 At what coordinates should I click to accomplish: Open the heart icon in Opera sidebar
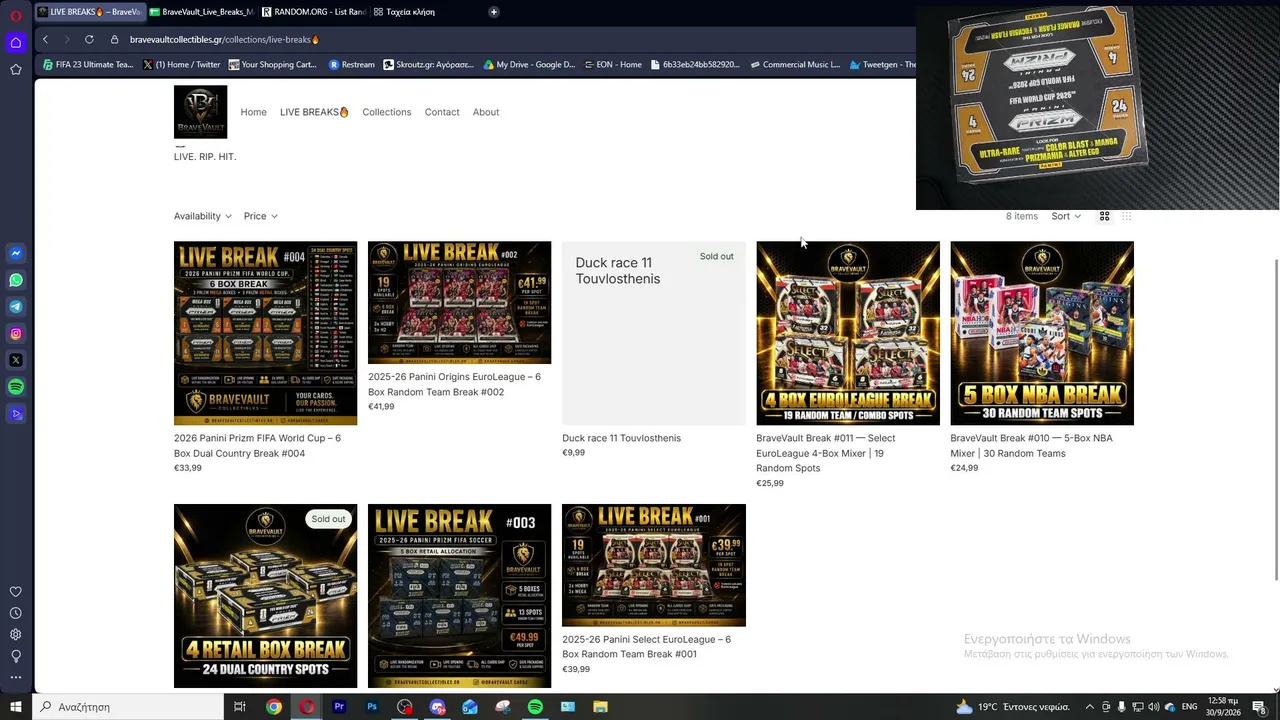(x=16, y=591)
